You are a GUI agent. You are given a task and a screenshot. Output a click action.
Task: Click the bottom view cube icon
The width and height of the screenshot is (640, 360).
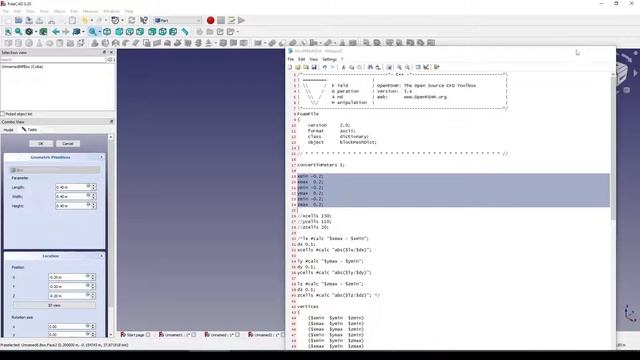tap(162, 31)
